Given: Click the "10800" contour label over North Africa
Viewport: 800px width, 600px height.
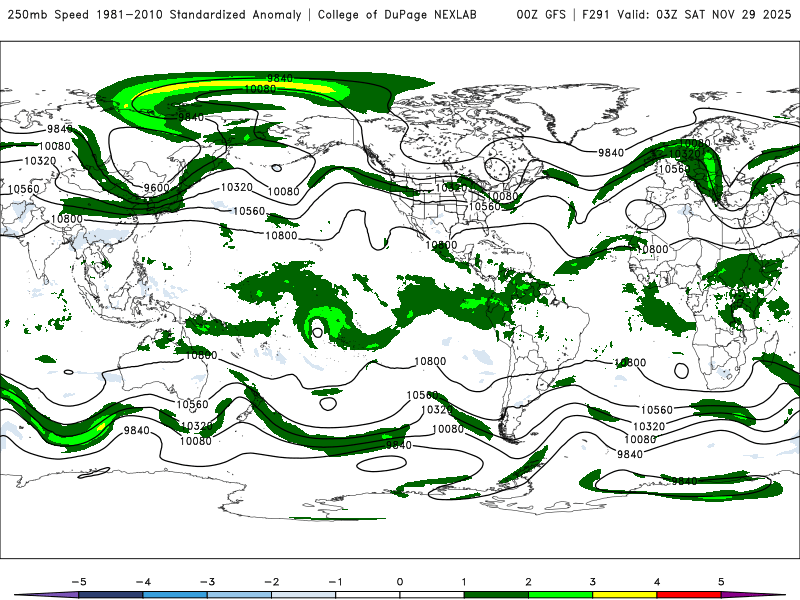Looking at the screenshot, I should 653,249.
